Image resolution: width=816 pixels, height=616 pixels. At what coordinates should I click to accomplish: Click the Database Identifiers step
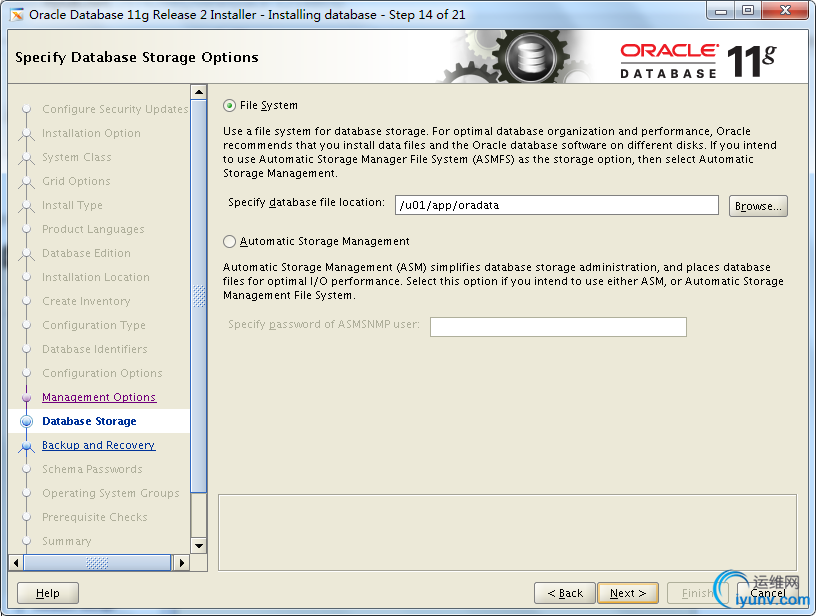pyautogui.click(x=95, y=349)
